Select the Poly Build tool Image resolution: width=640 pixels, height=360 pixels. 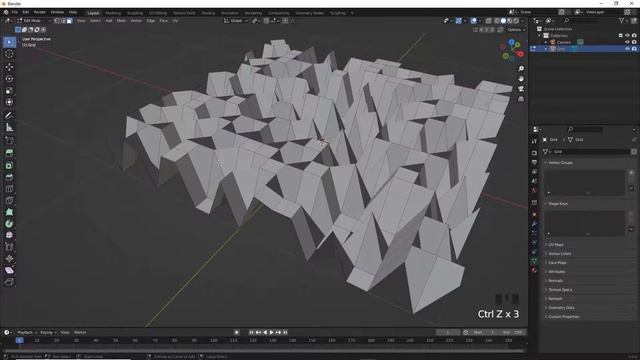[x=9, y=212]
